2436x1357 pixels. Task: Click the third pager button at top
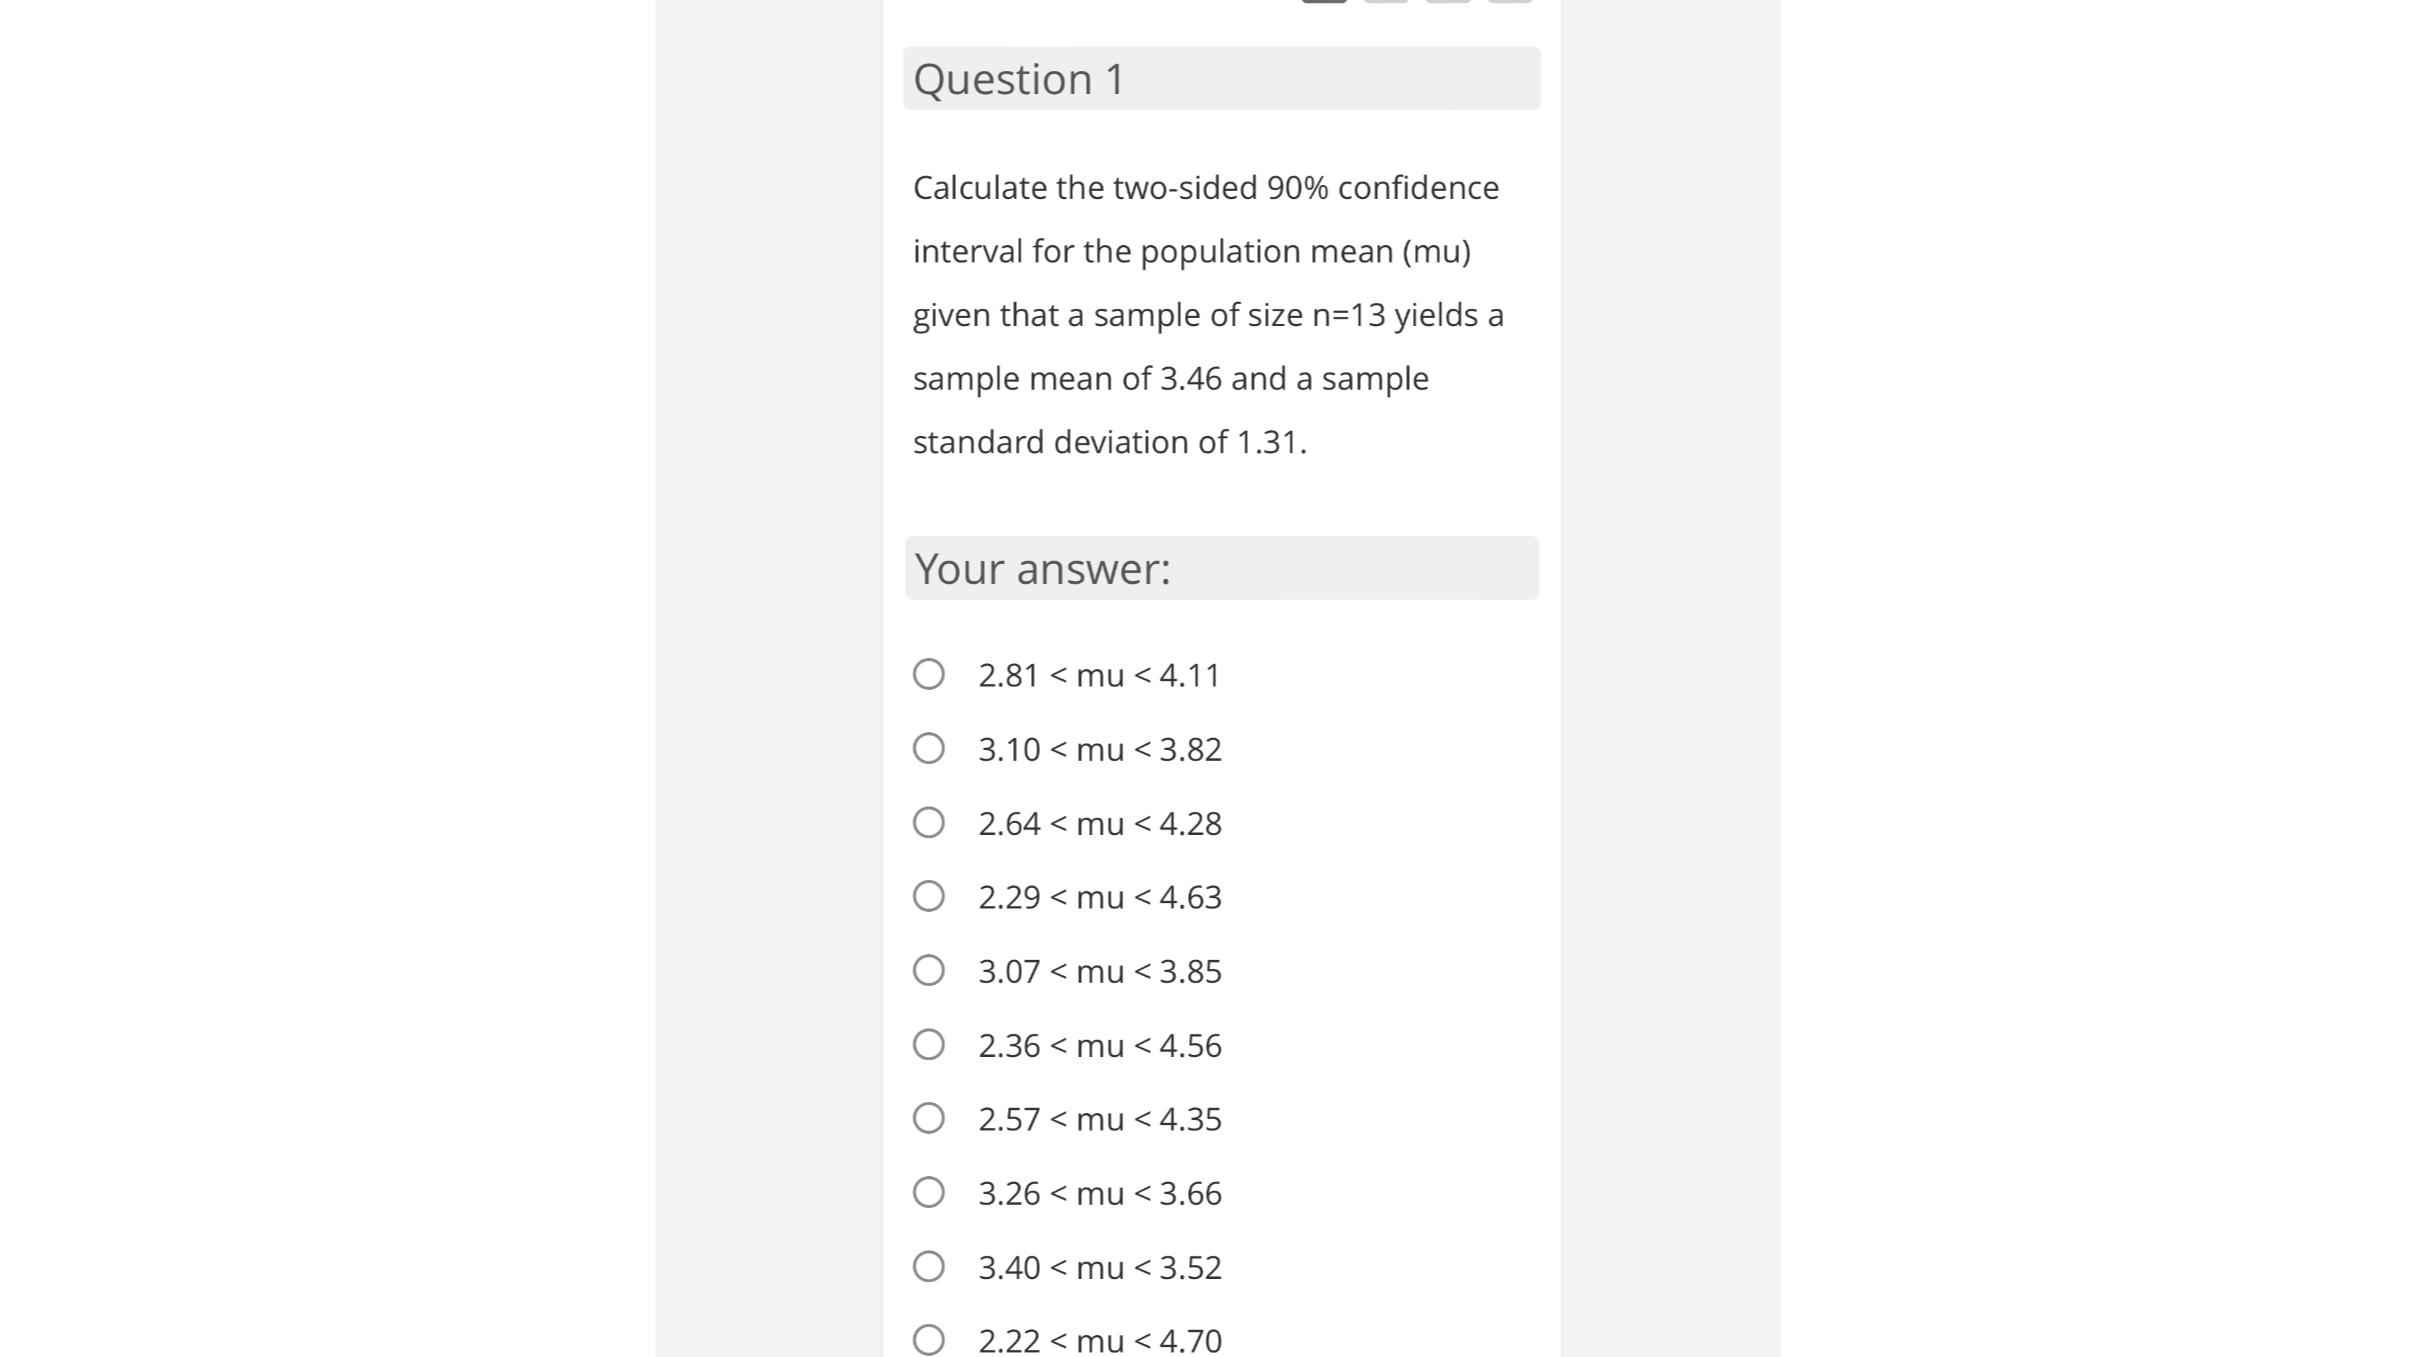point(1446,3)
